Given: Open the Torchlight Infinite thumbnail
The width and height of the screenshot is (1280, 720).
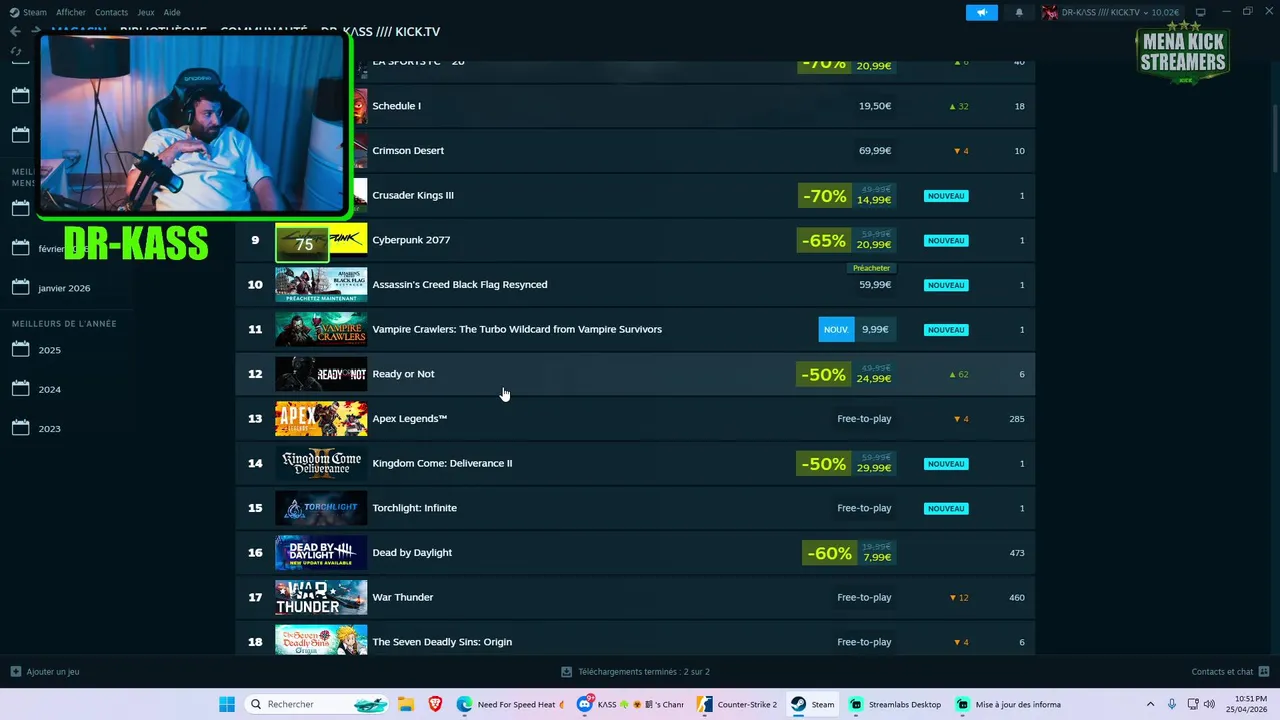Looking at the screenshot, I should click(x=321, y=508).
